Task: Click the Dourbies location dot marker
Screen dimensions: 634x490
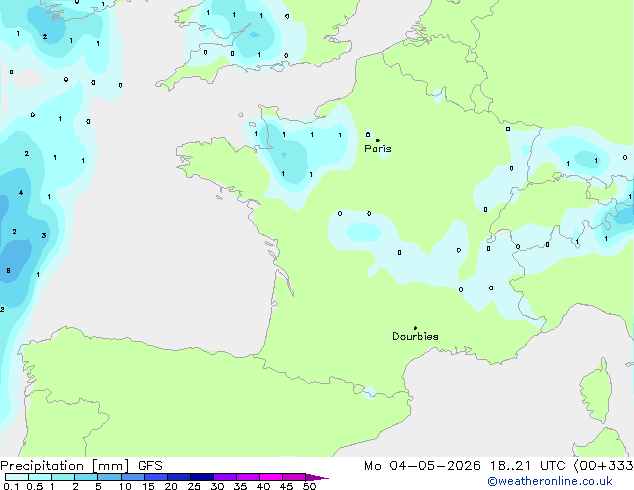Action: pyautogui.click(x=415, y=328)
